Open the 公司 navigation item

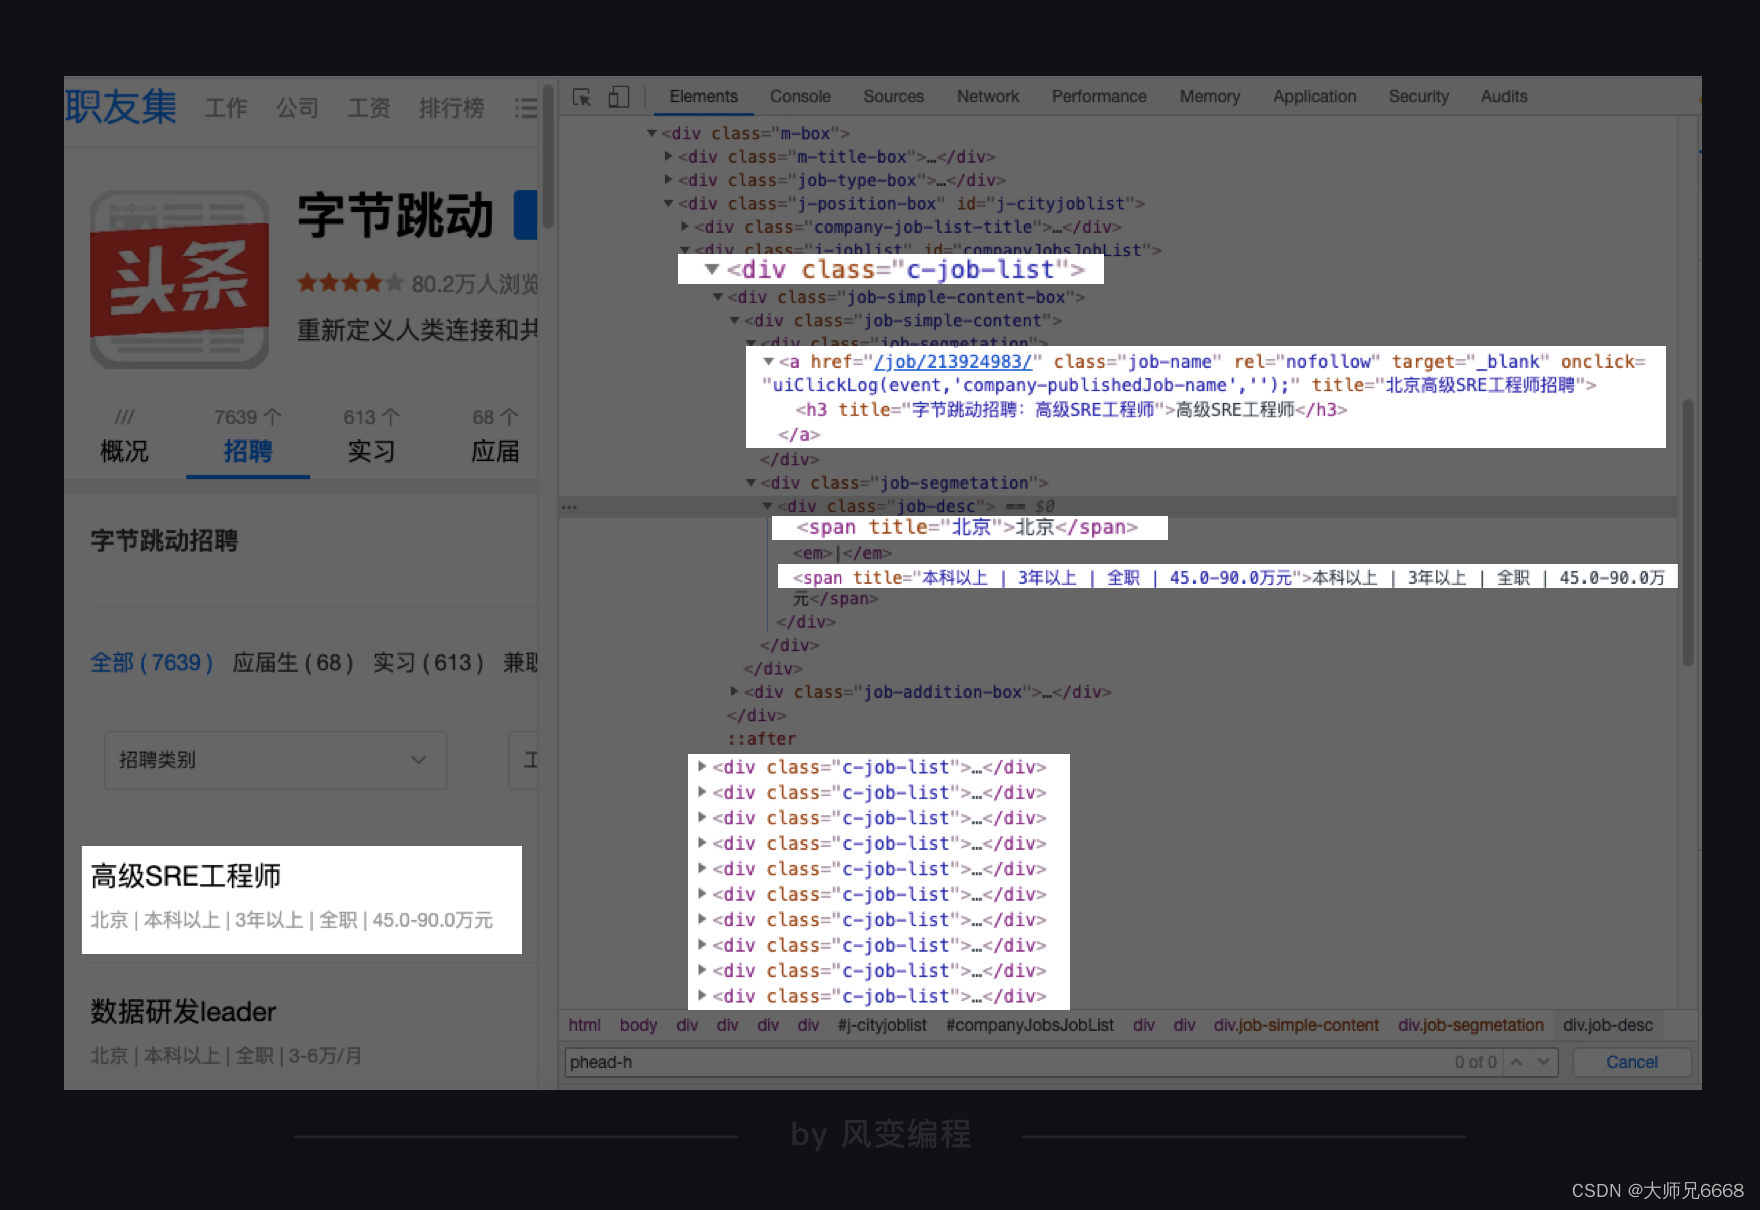point(297,108)
